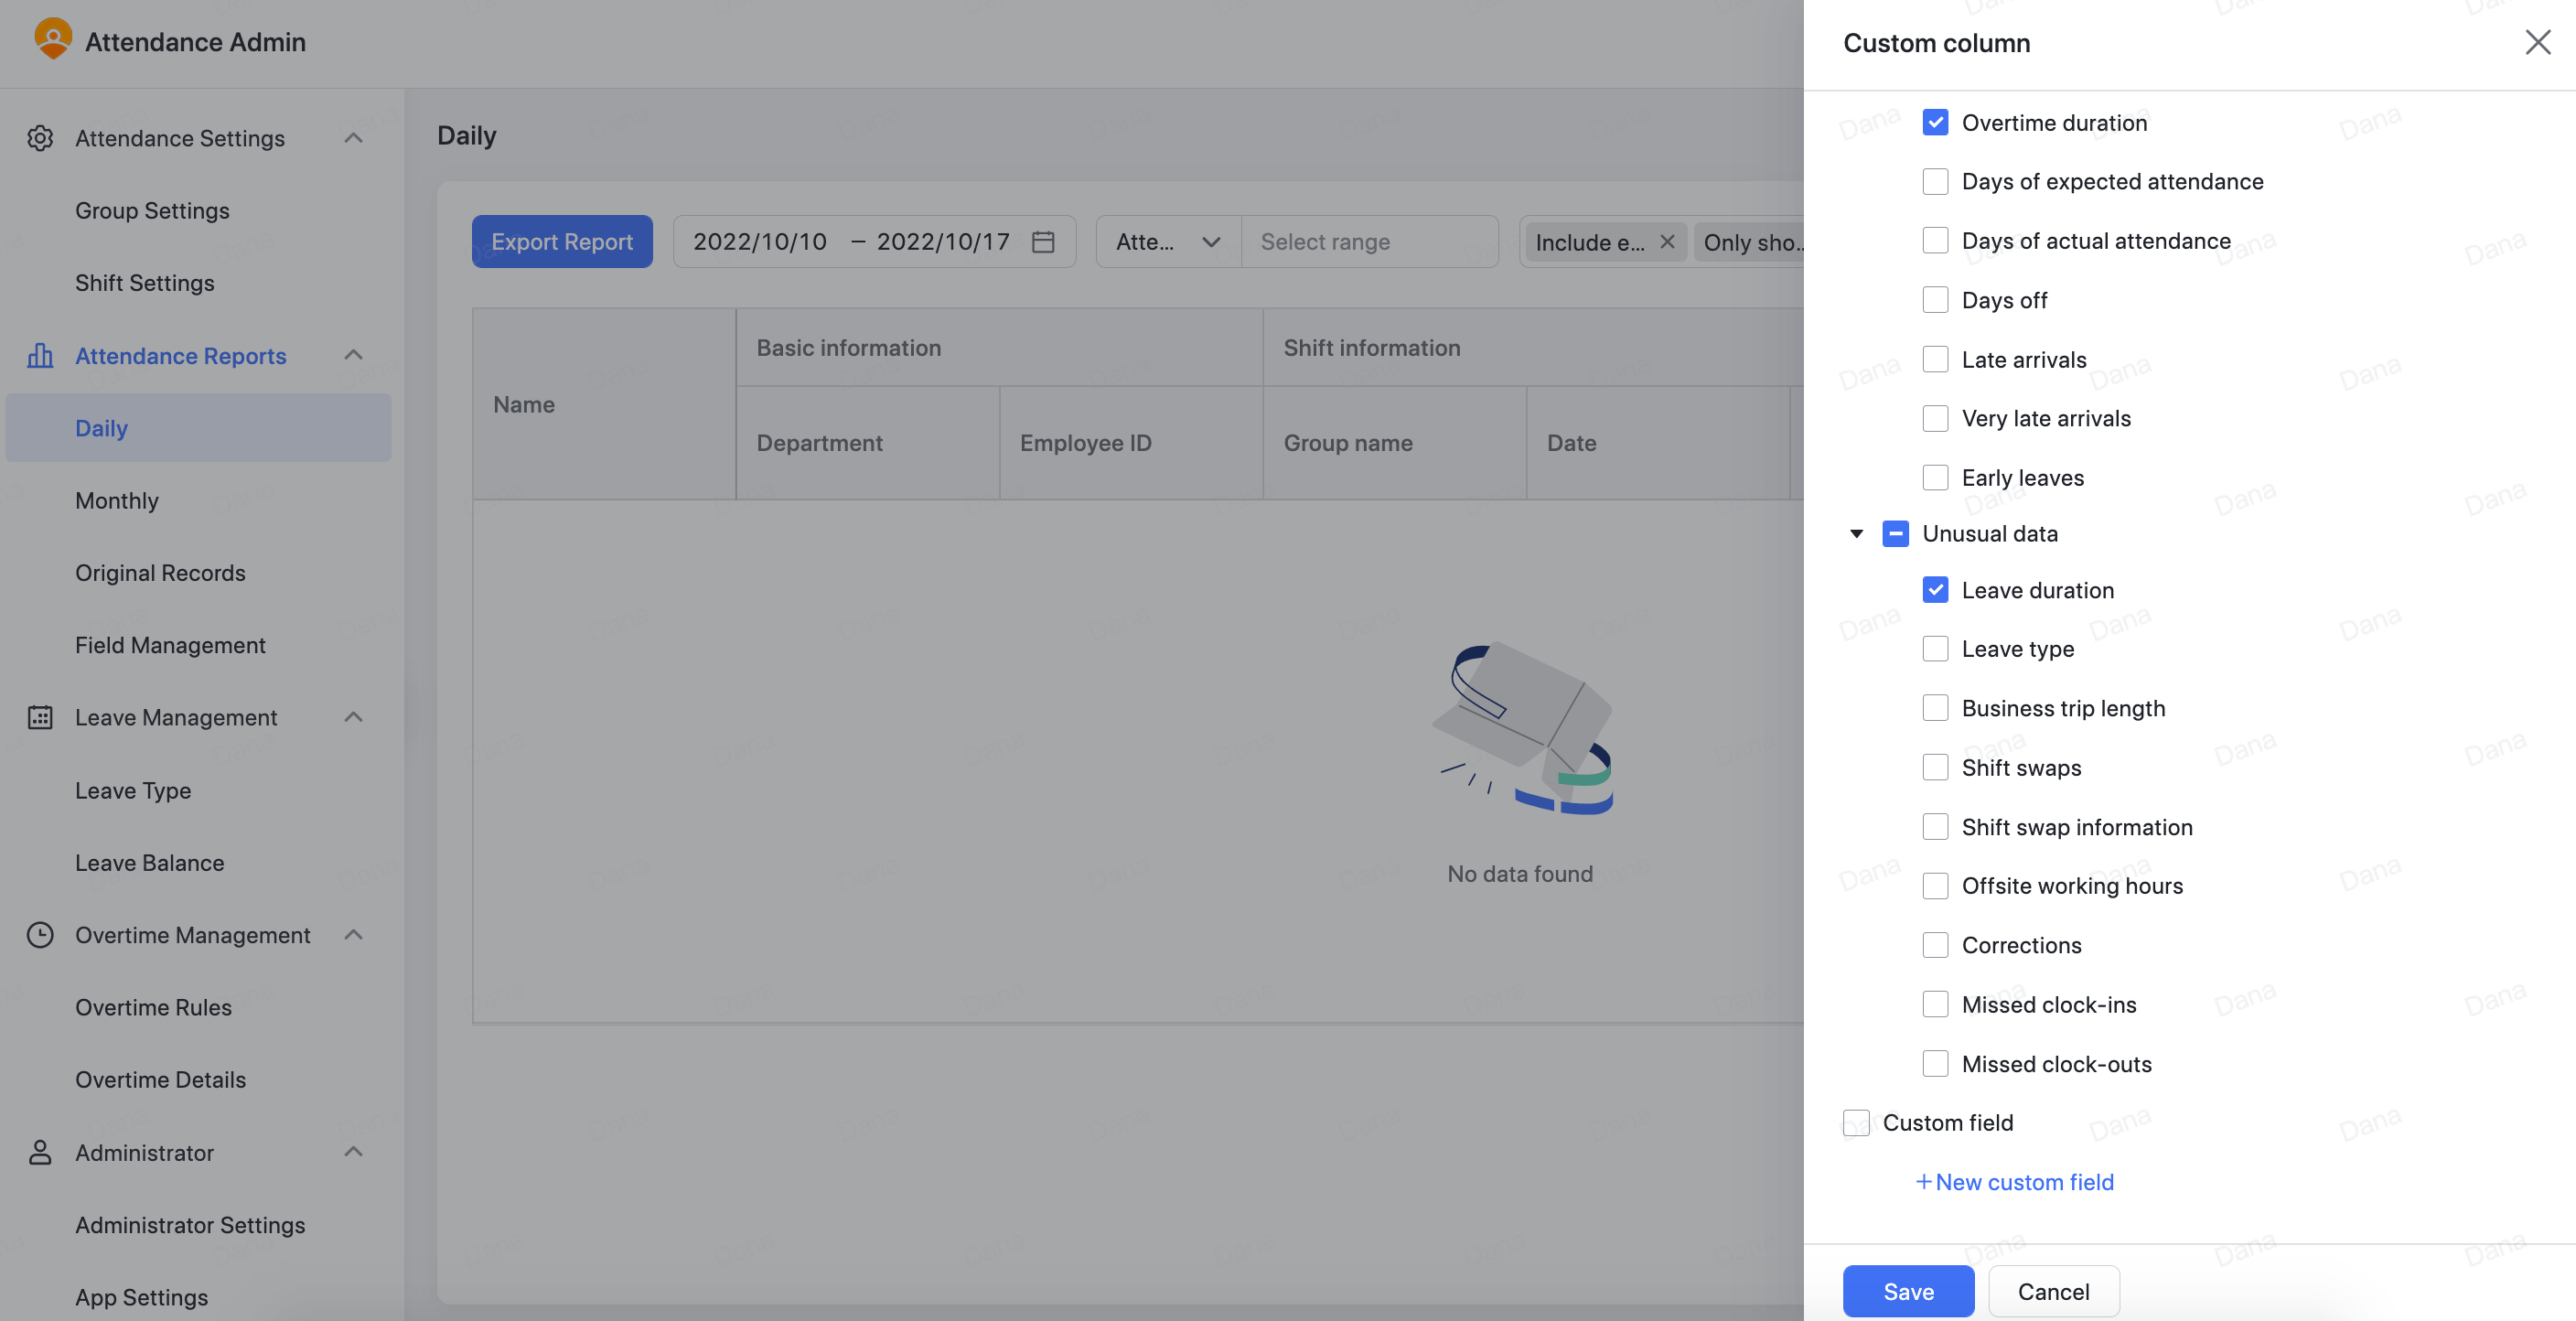
Task: Collapse the Unusual data section triangle
Action: 1856,533
